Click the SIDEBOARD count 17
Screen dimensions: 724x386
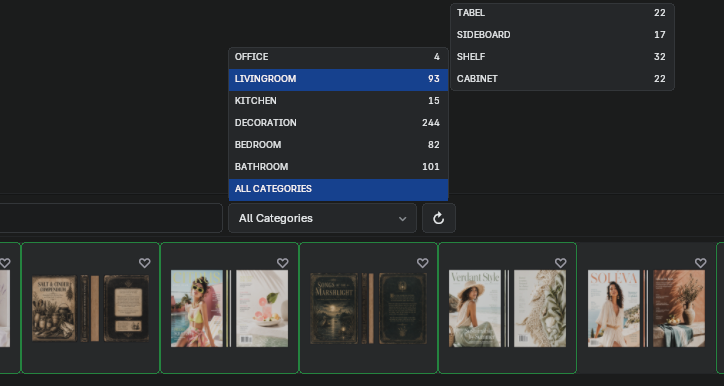pyautogui.click(x=660, y=35)
